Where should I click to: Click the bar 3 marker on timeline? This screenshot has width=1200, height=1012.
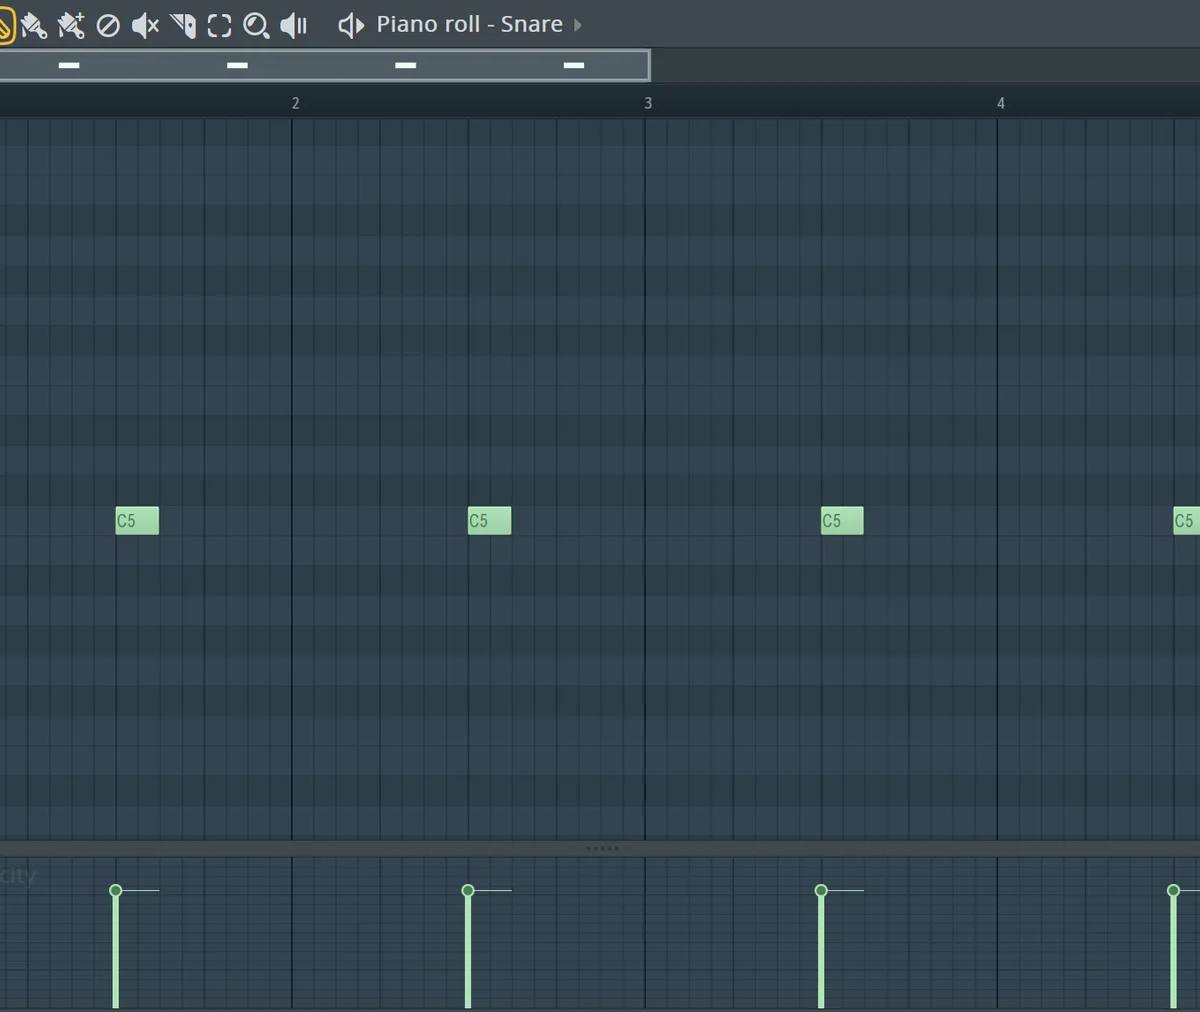coord(648,103)
